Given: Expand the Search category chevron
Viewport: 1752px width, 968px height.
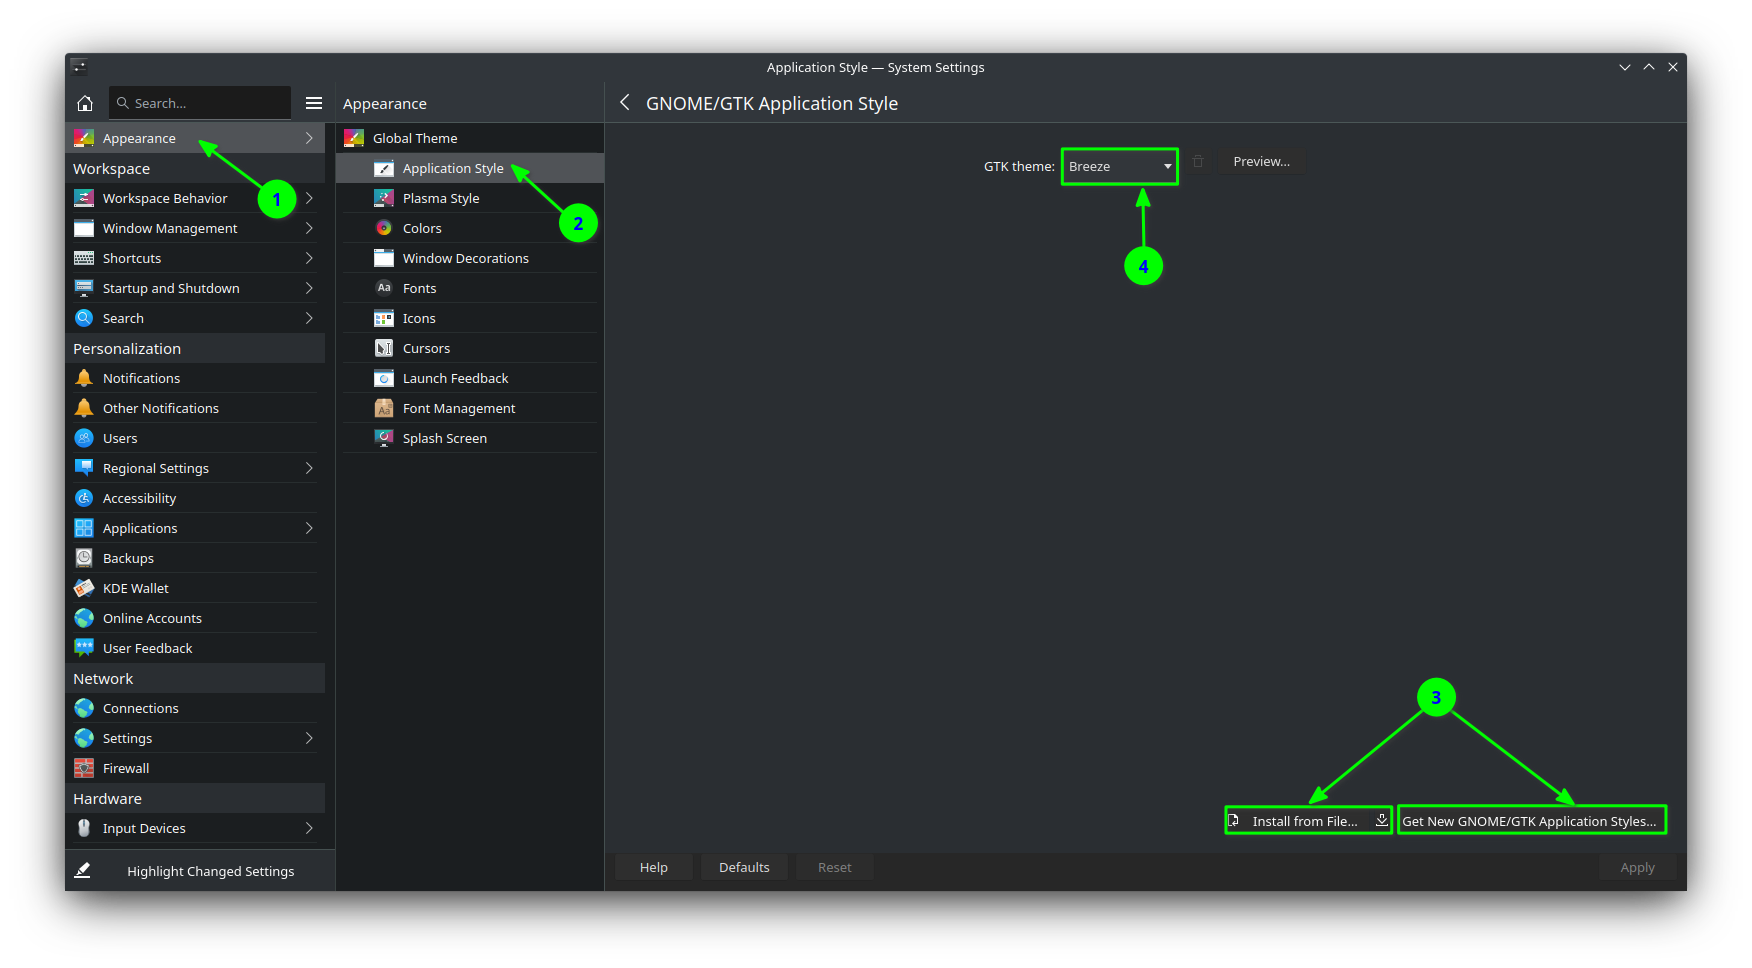Looking at the screenshot, I should 309,318.
